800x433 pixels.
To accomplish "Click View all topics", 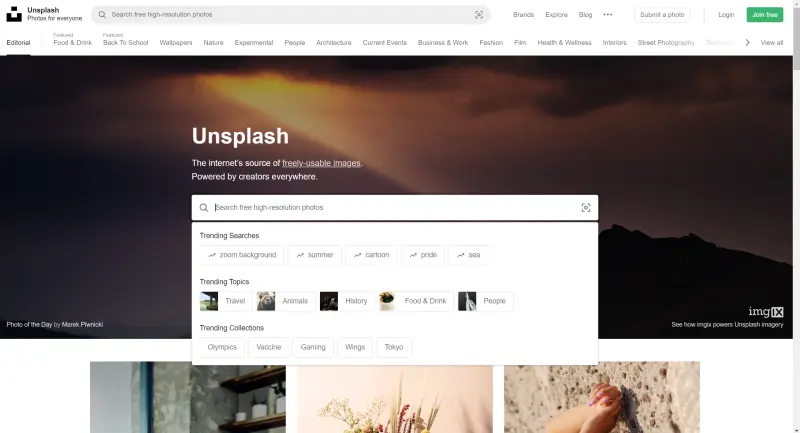I will point(771,43).
